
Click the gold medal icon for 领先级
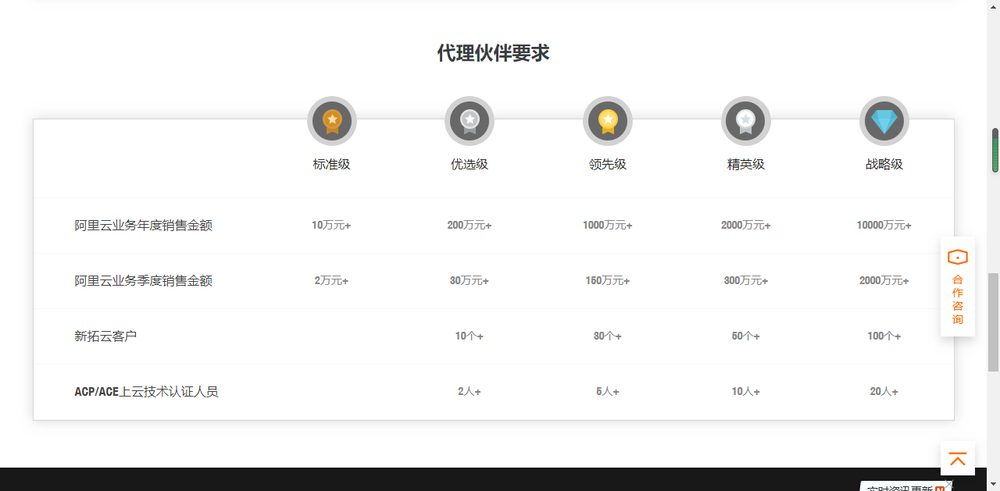(x=608, y=121)
